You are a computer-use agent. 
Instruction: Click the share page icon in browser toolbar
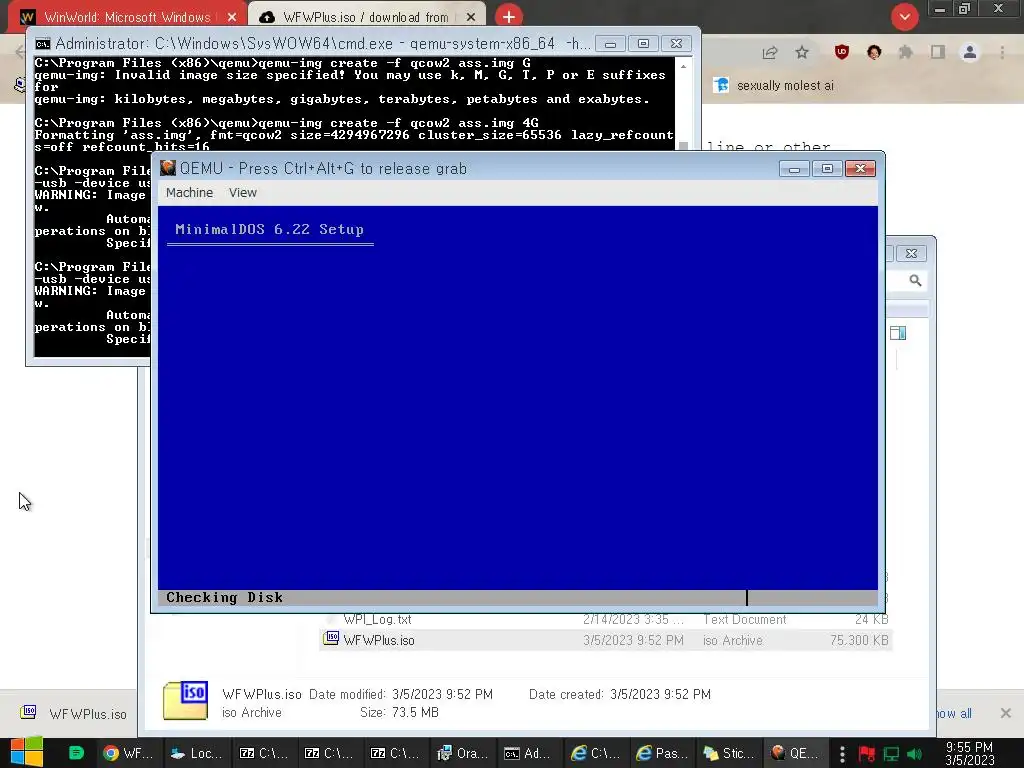[770, 53]
